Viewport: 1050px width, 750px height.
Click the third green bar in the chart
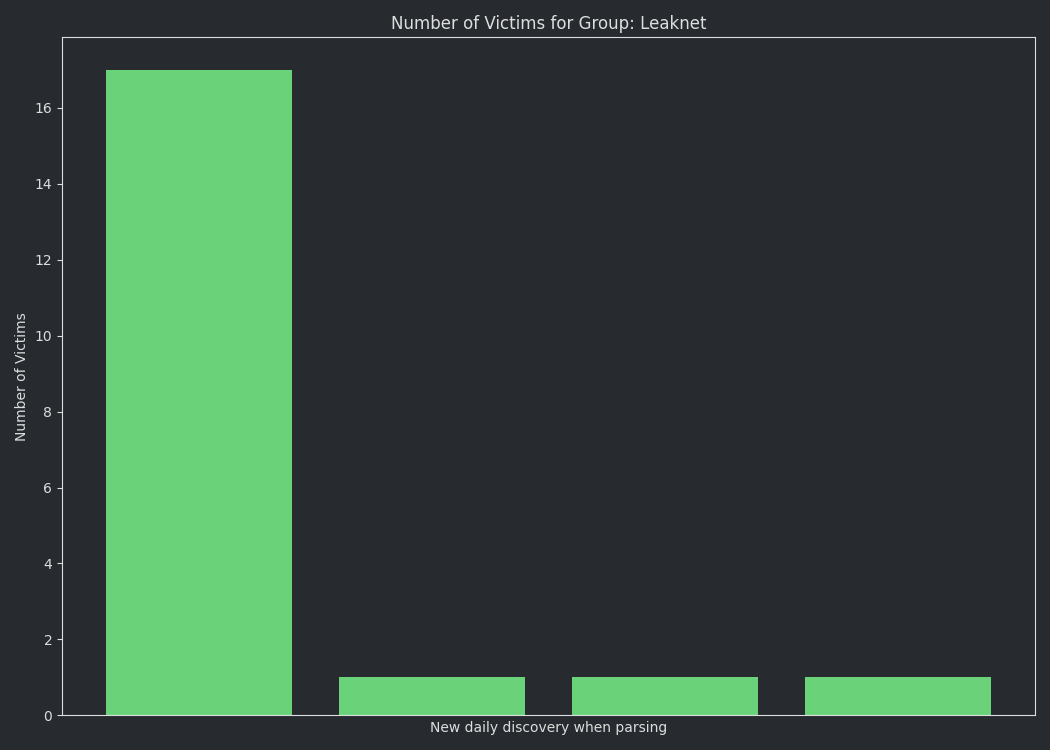(665, 696)
